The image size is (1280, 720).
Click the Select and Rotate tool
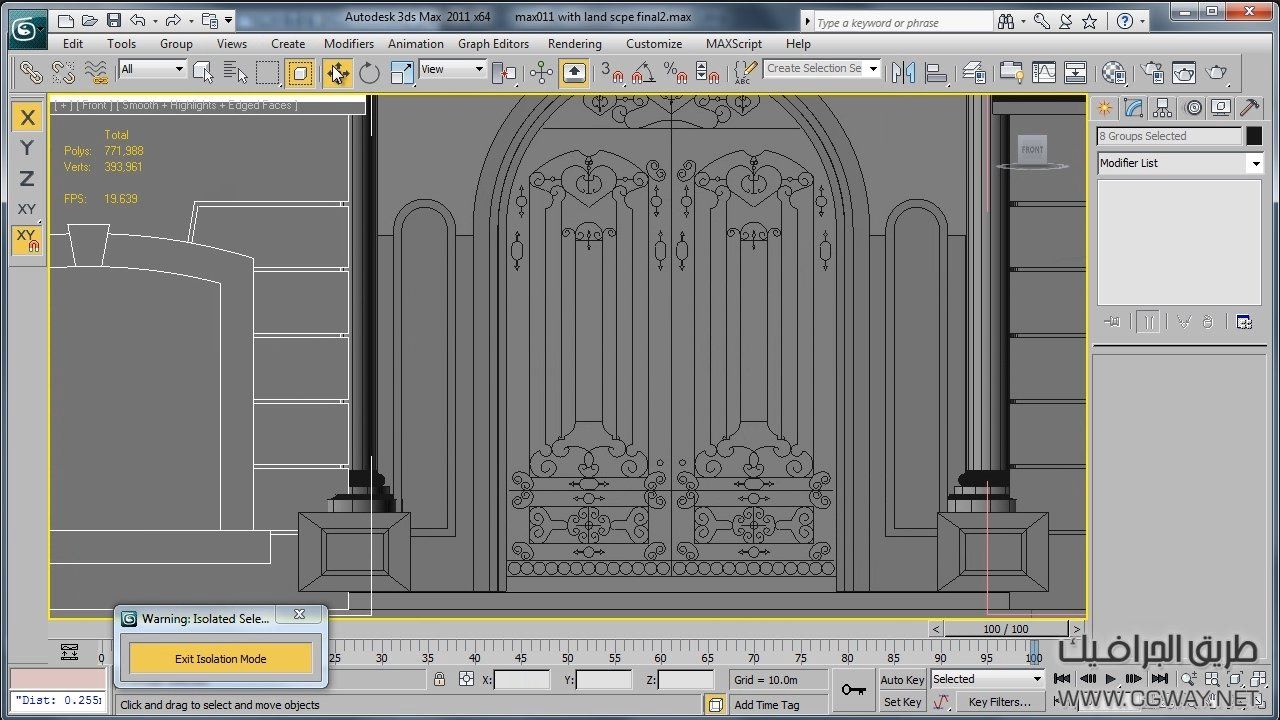pyautogui.click(x=370, y=72)
